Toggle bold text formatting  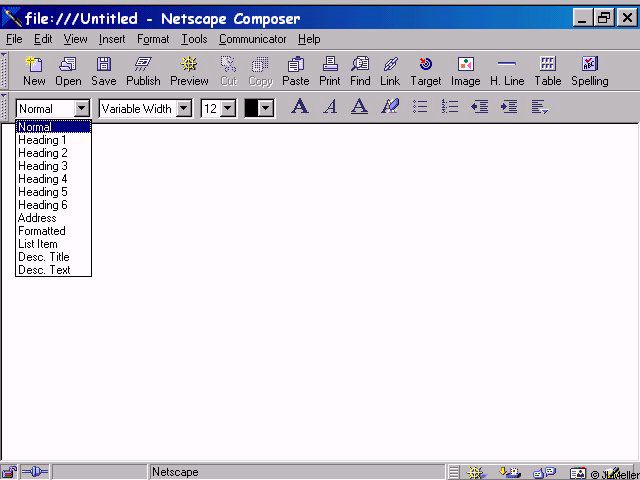tap(300, 107)
